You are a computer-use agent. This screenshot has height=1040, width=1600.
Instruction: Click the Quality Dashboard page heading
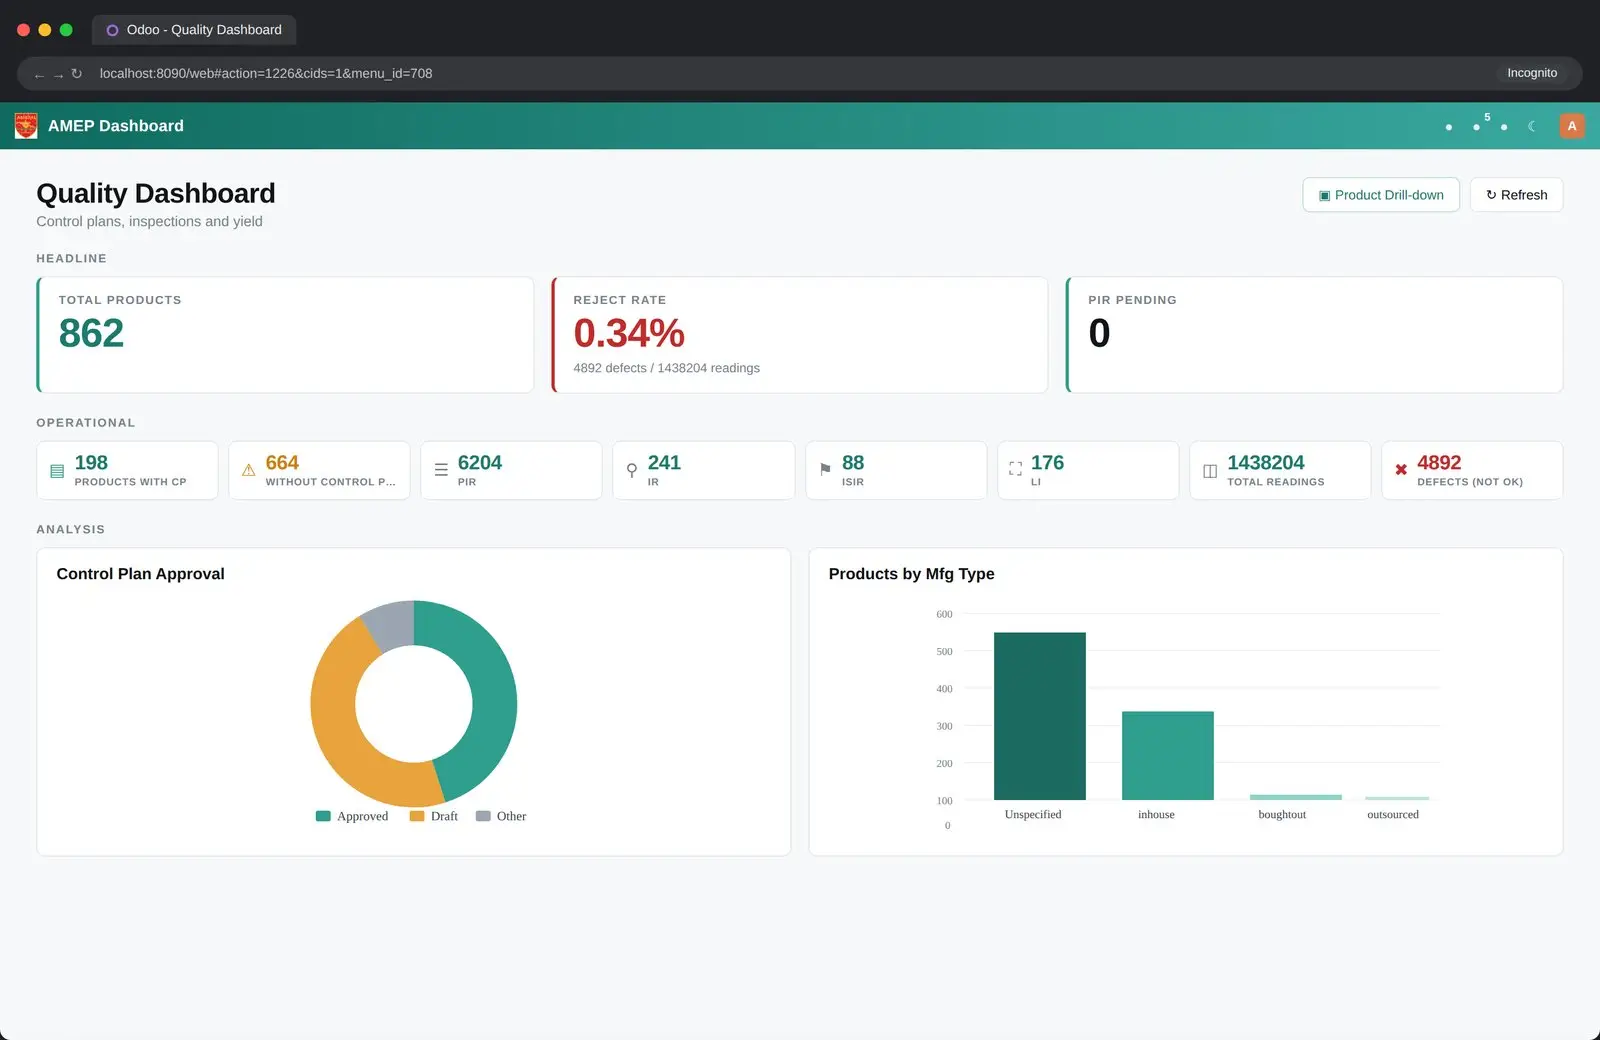click(x=156, y=193)
